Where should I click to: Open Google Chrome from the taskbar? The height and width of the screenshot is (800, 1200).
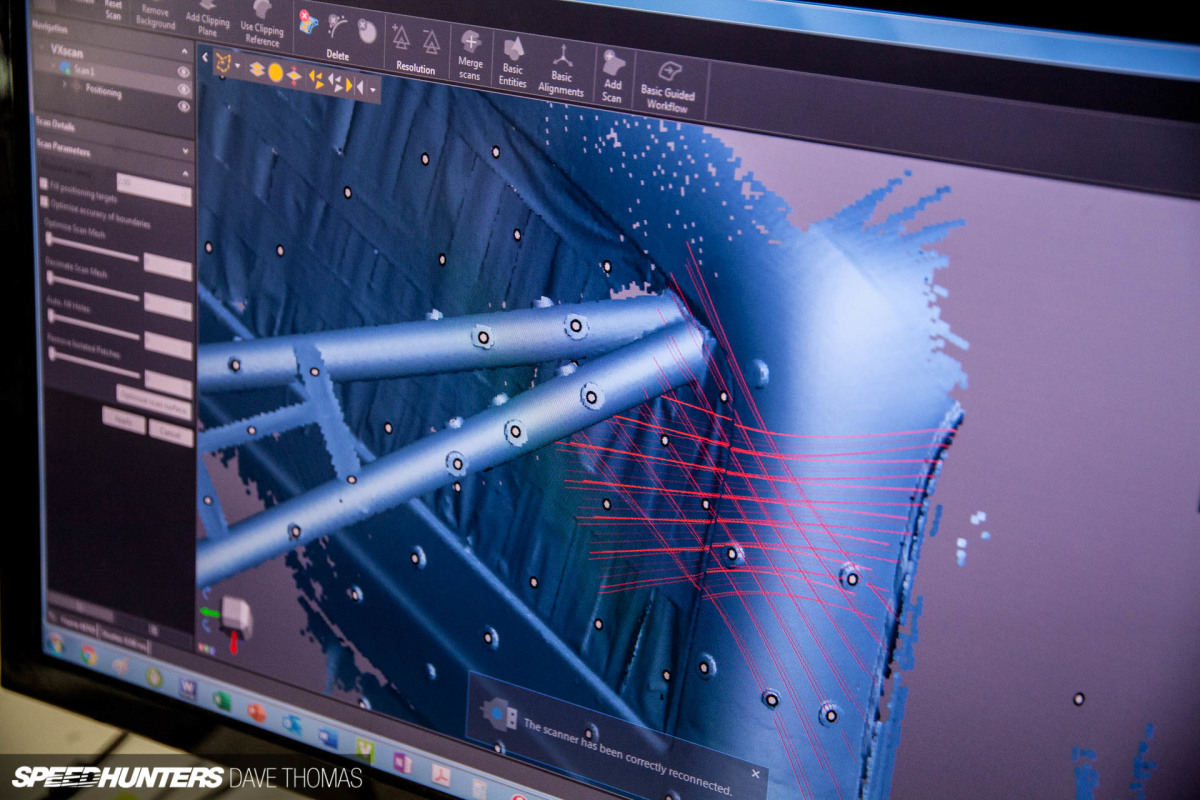[88, 655]
